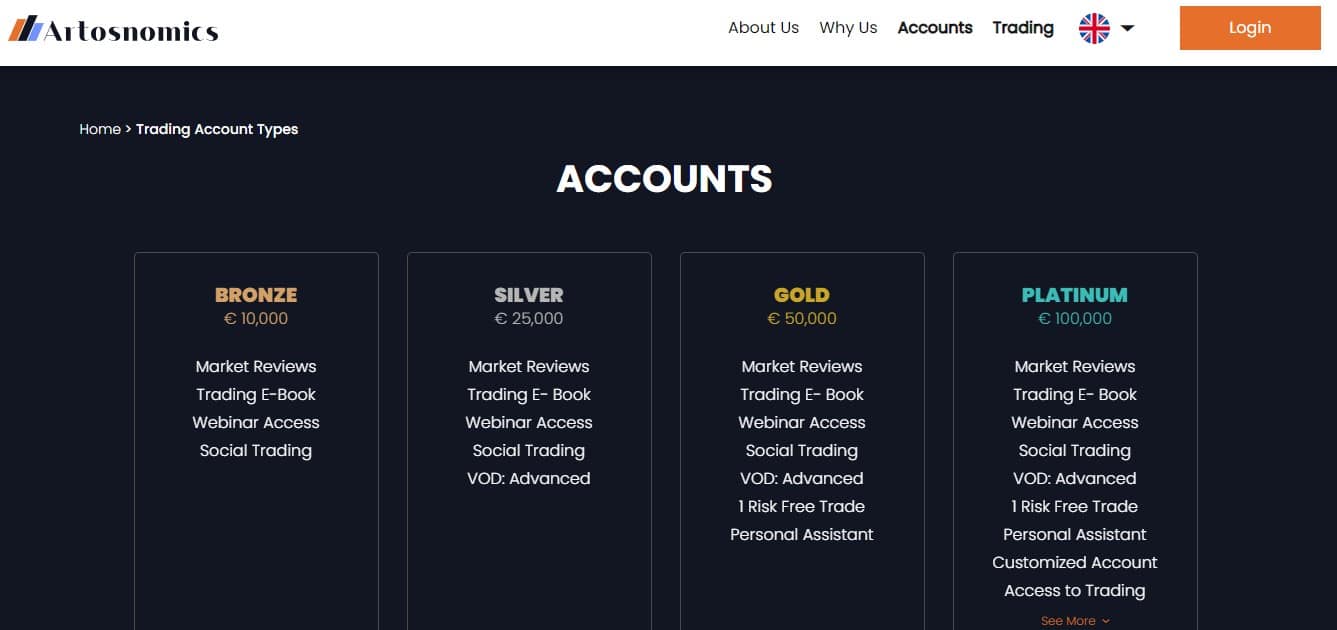1337x630 pixels.
Task: Click Personal Assistant in the Gold card
Action: 801,534
